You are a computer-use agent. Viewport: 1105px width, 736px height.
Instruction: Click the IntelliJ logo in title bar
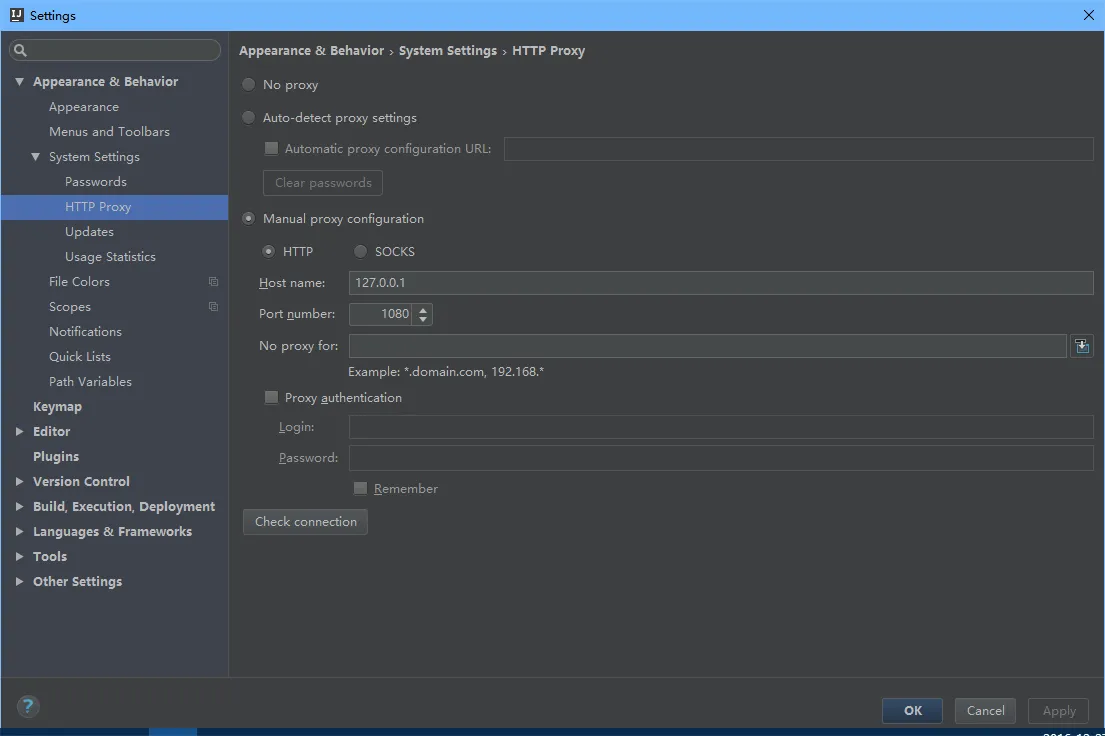15,15
